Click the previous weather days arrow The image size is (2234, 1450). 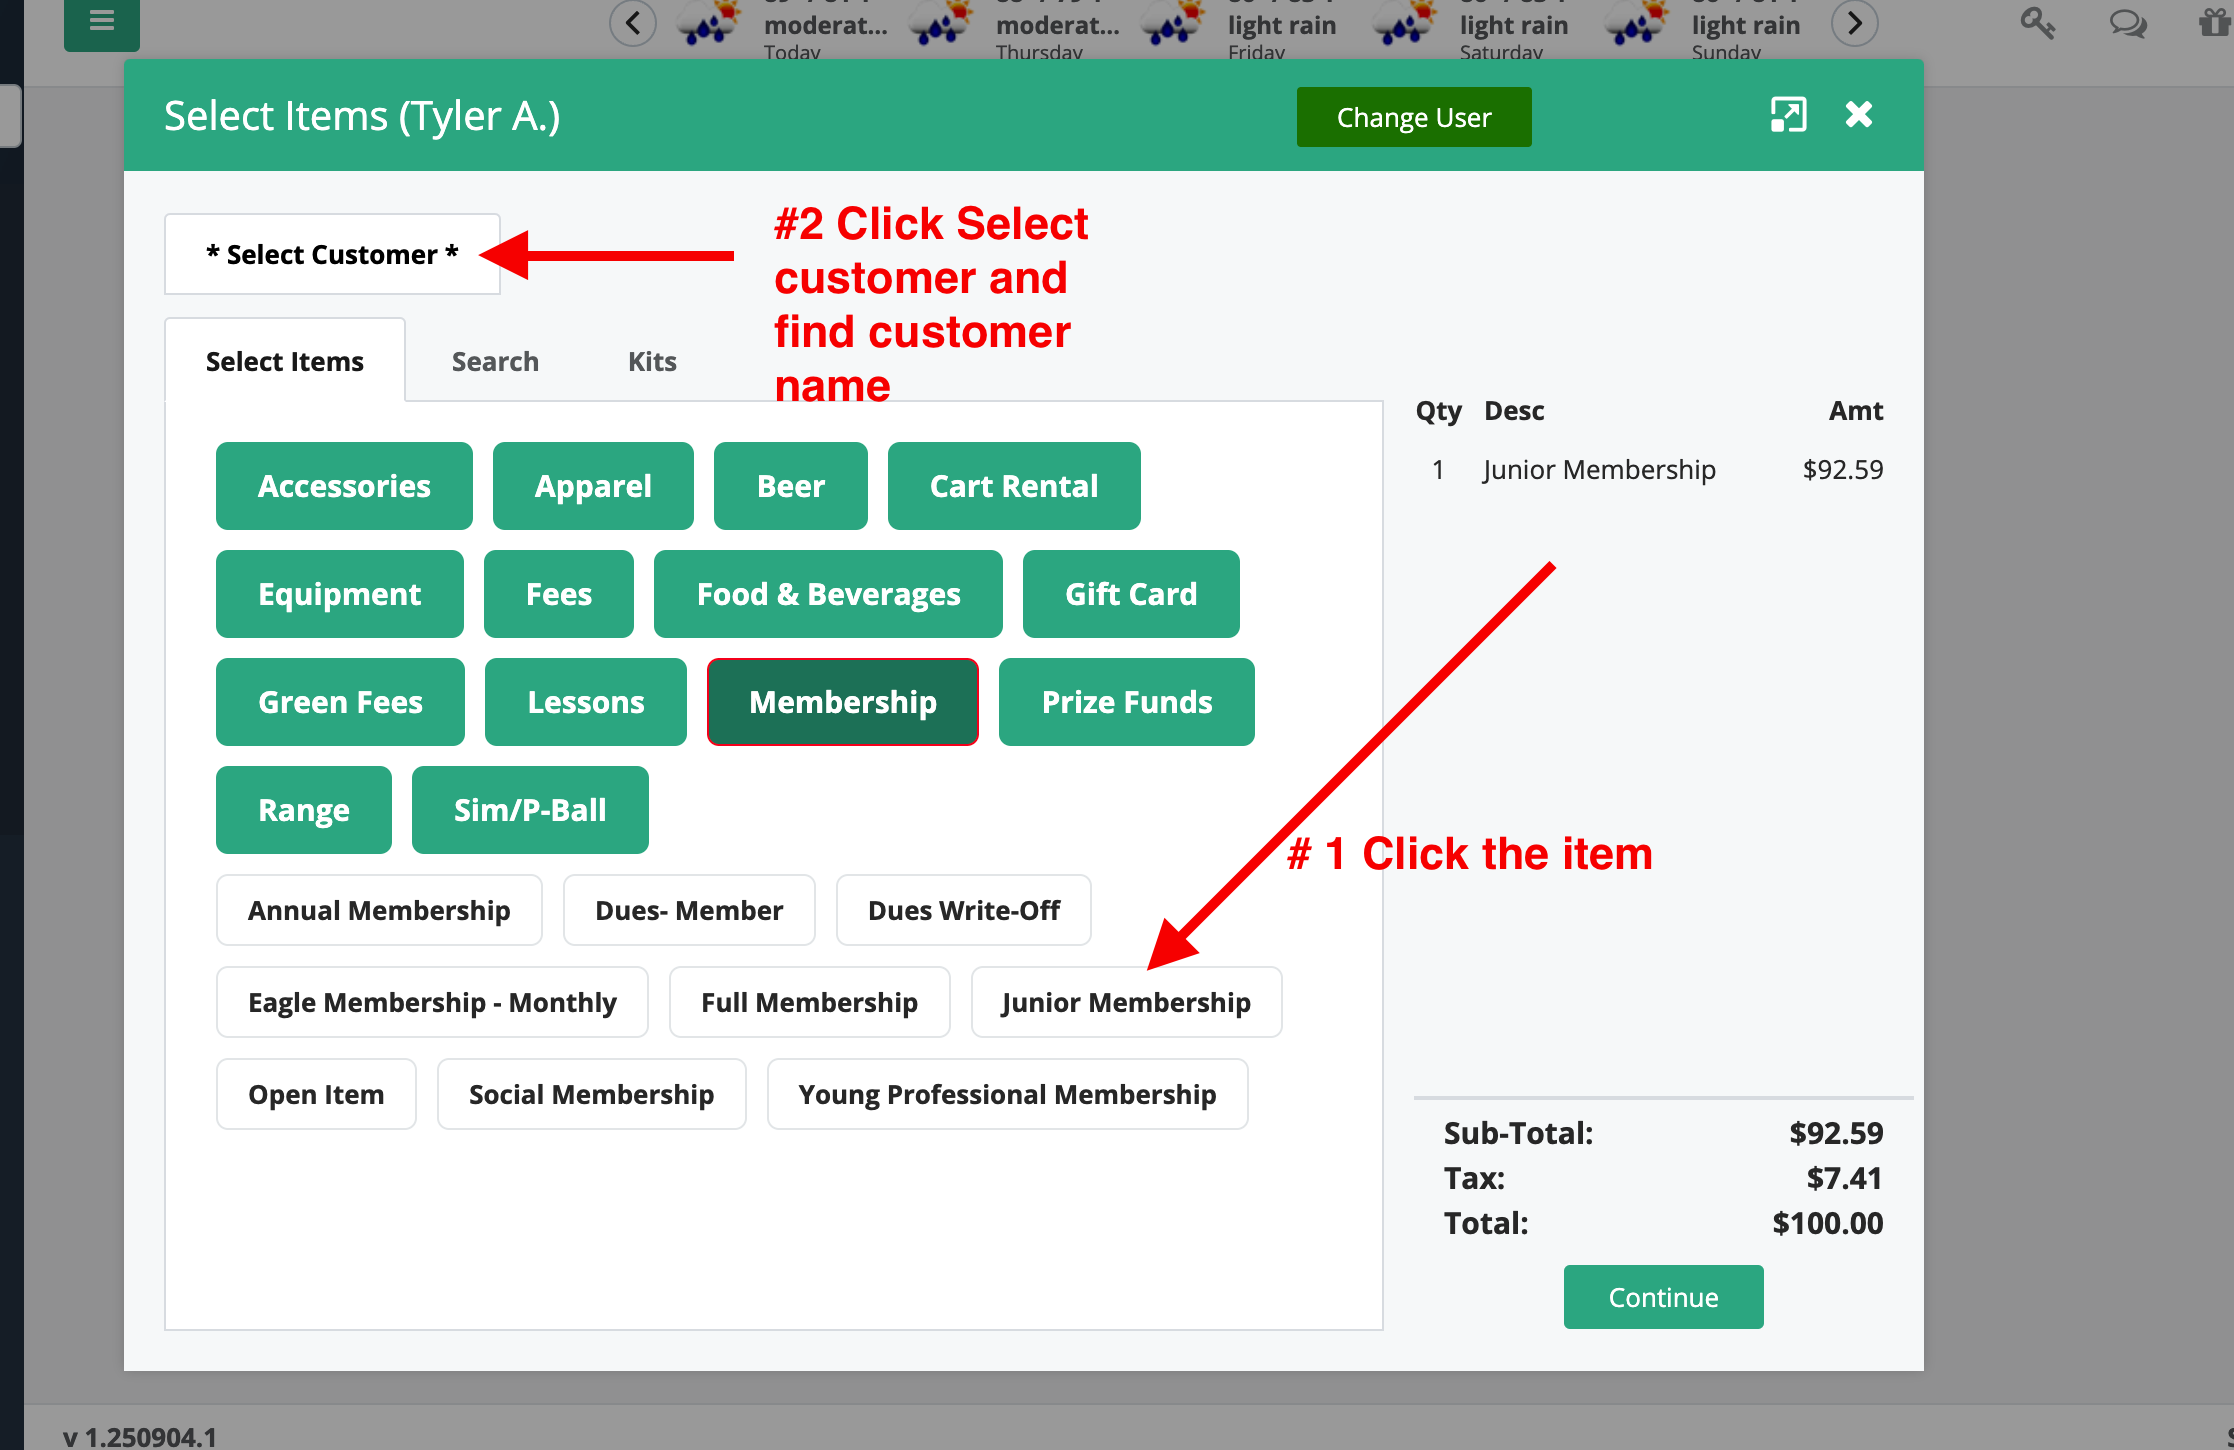pos(633,22)
